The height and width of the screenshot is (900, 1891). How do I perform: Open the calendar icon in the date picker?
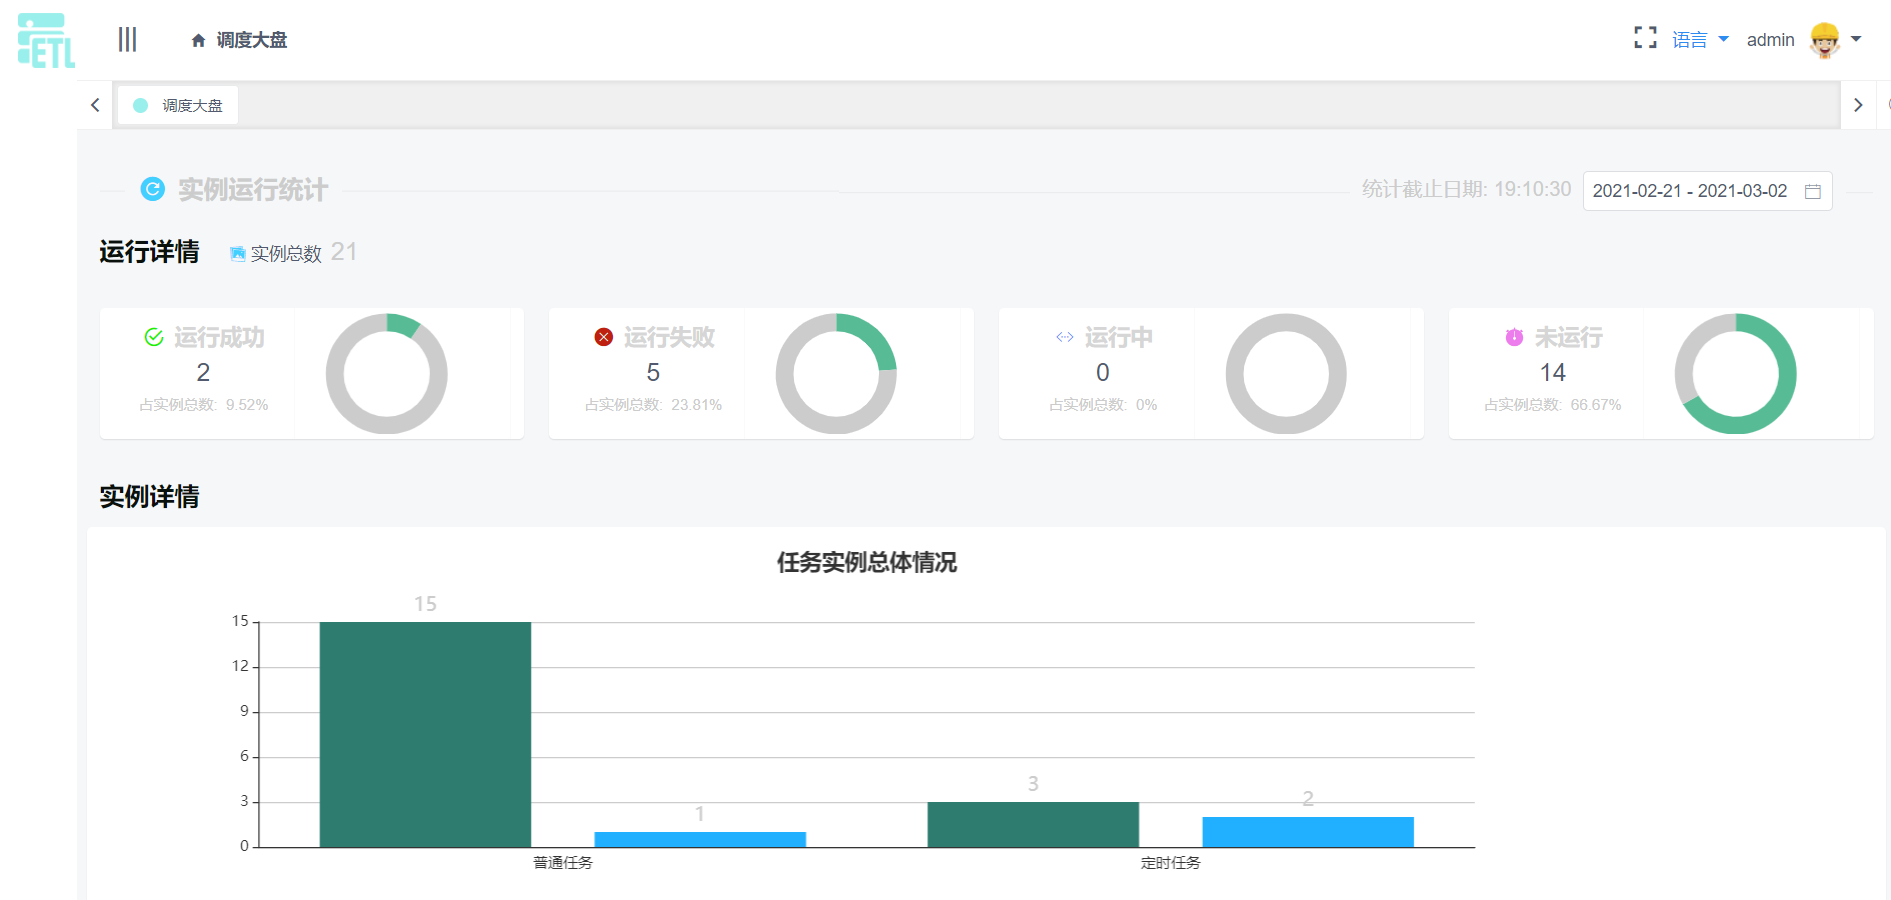[x=1815, y=191]
